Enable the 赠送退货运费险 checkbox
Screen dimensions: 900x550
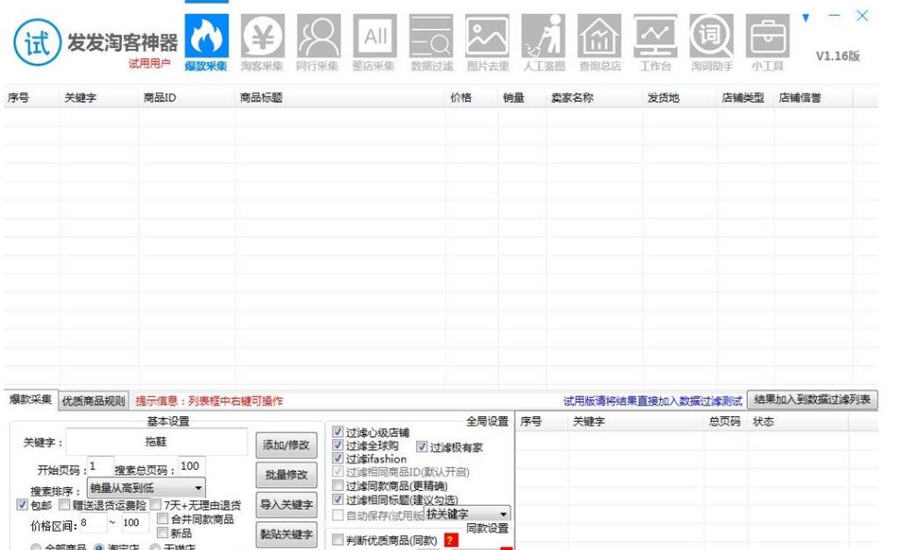64,505
